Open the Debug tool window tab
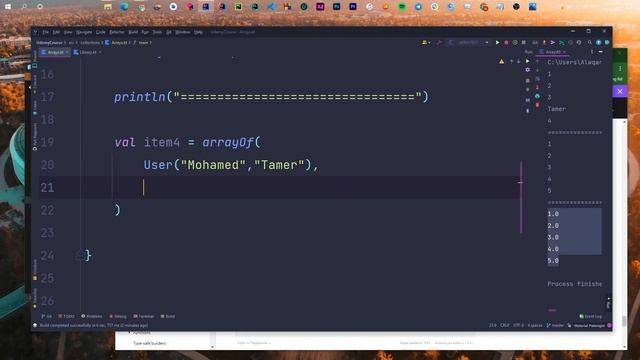The height and width of the screenshot is (360, 640). (x=118, y=316)
